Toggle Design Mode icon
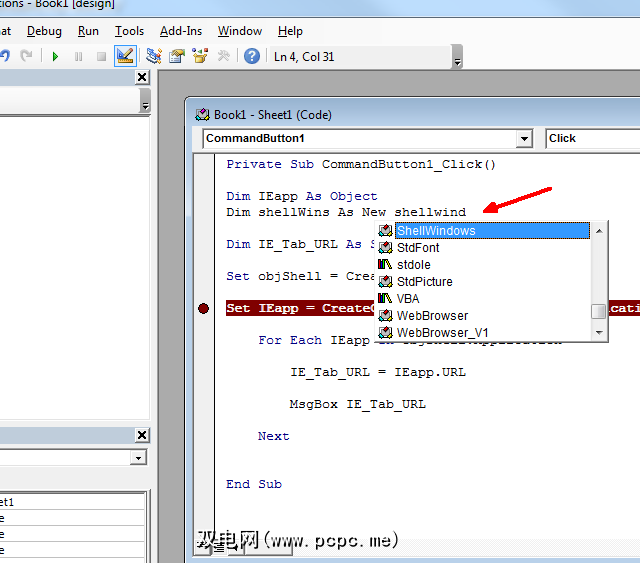640x563 pixels. click(x=125, y=56)
